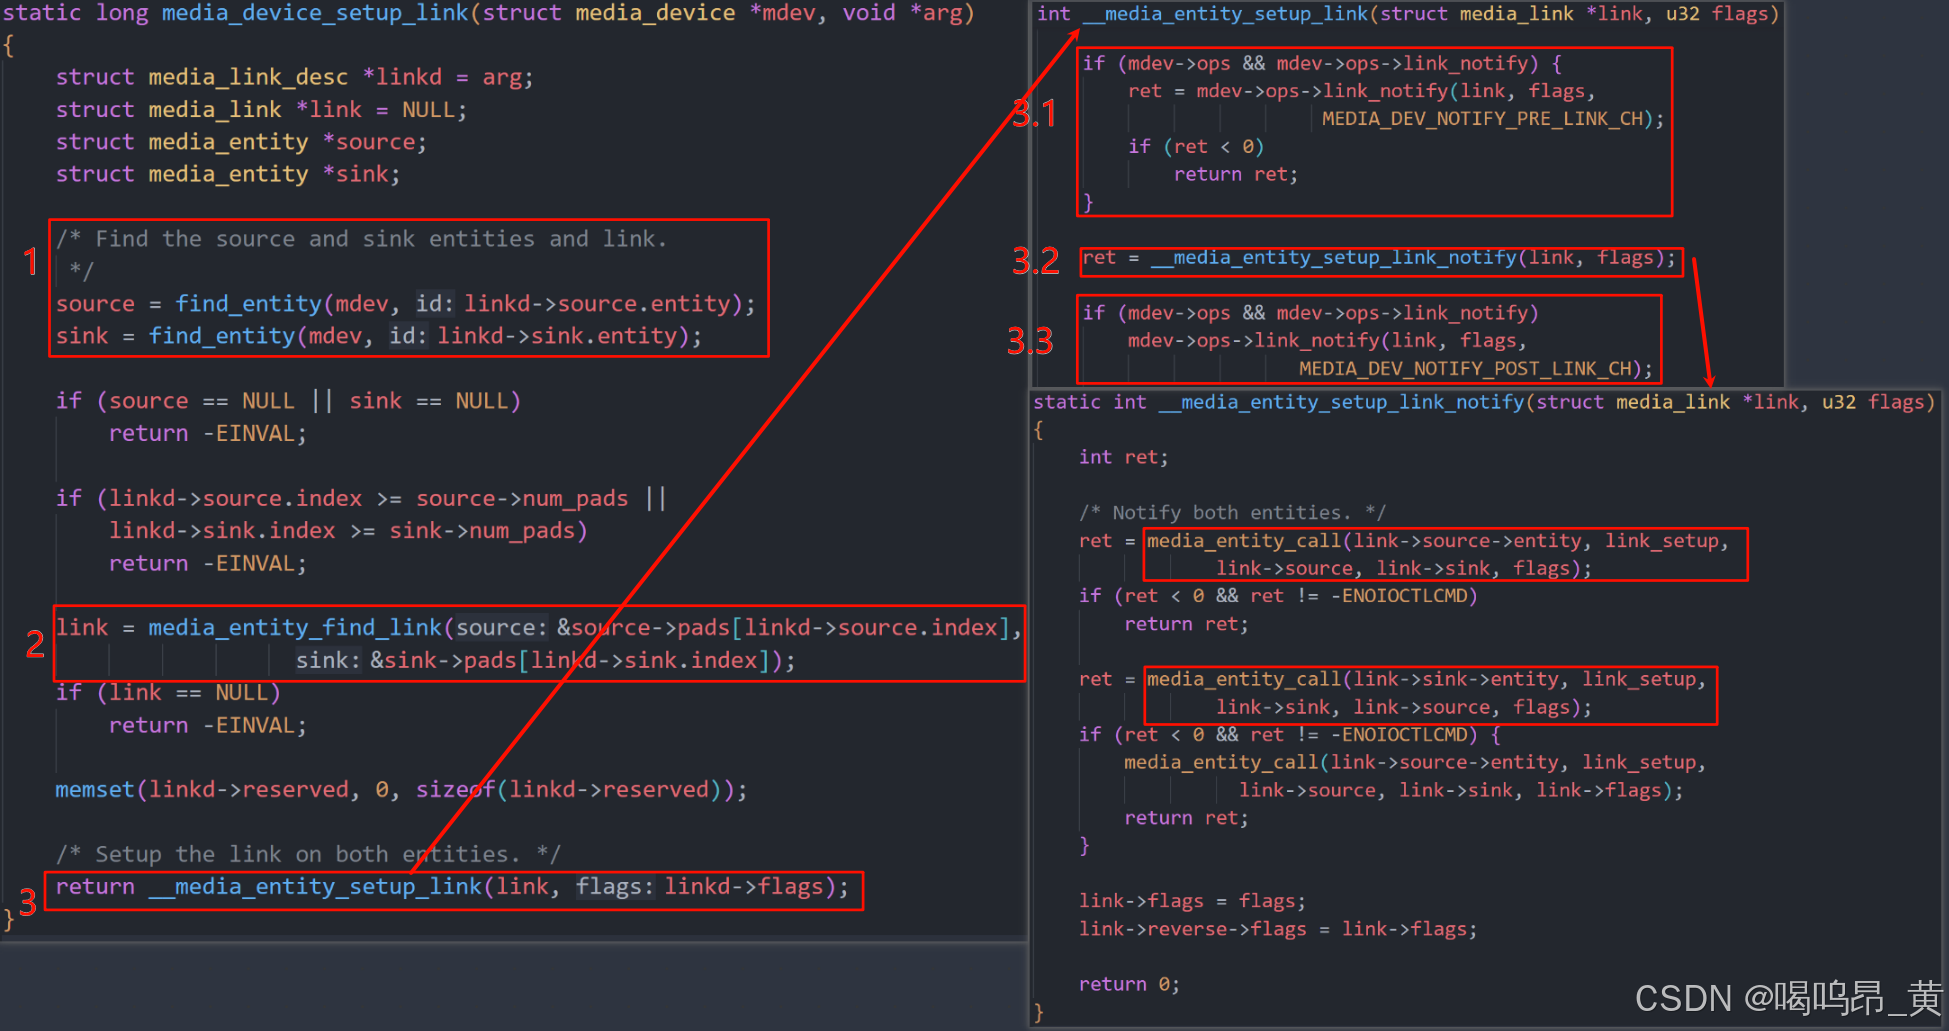Click 'if (link == NULL)' check
Viewport: 1949px width, 1031px height.
tap(168, 692)
